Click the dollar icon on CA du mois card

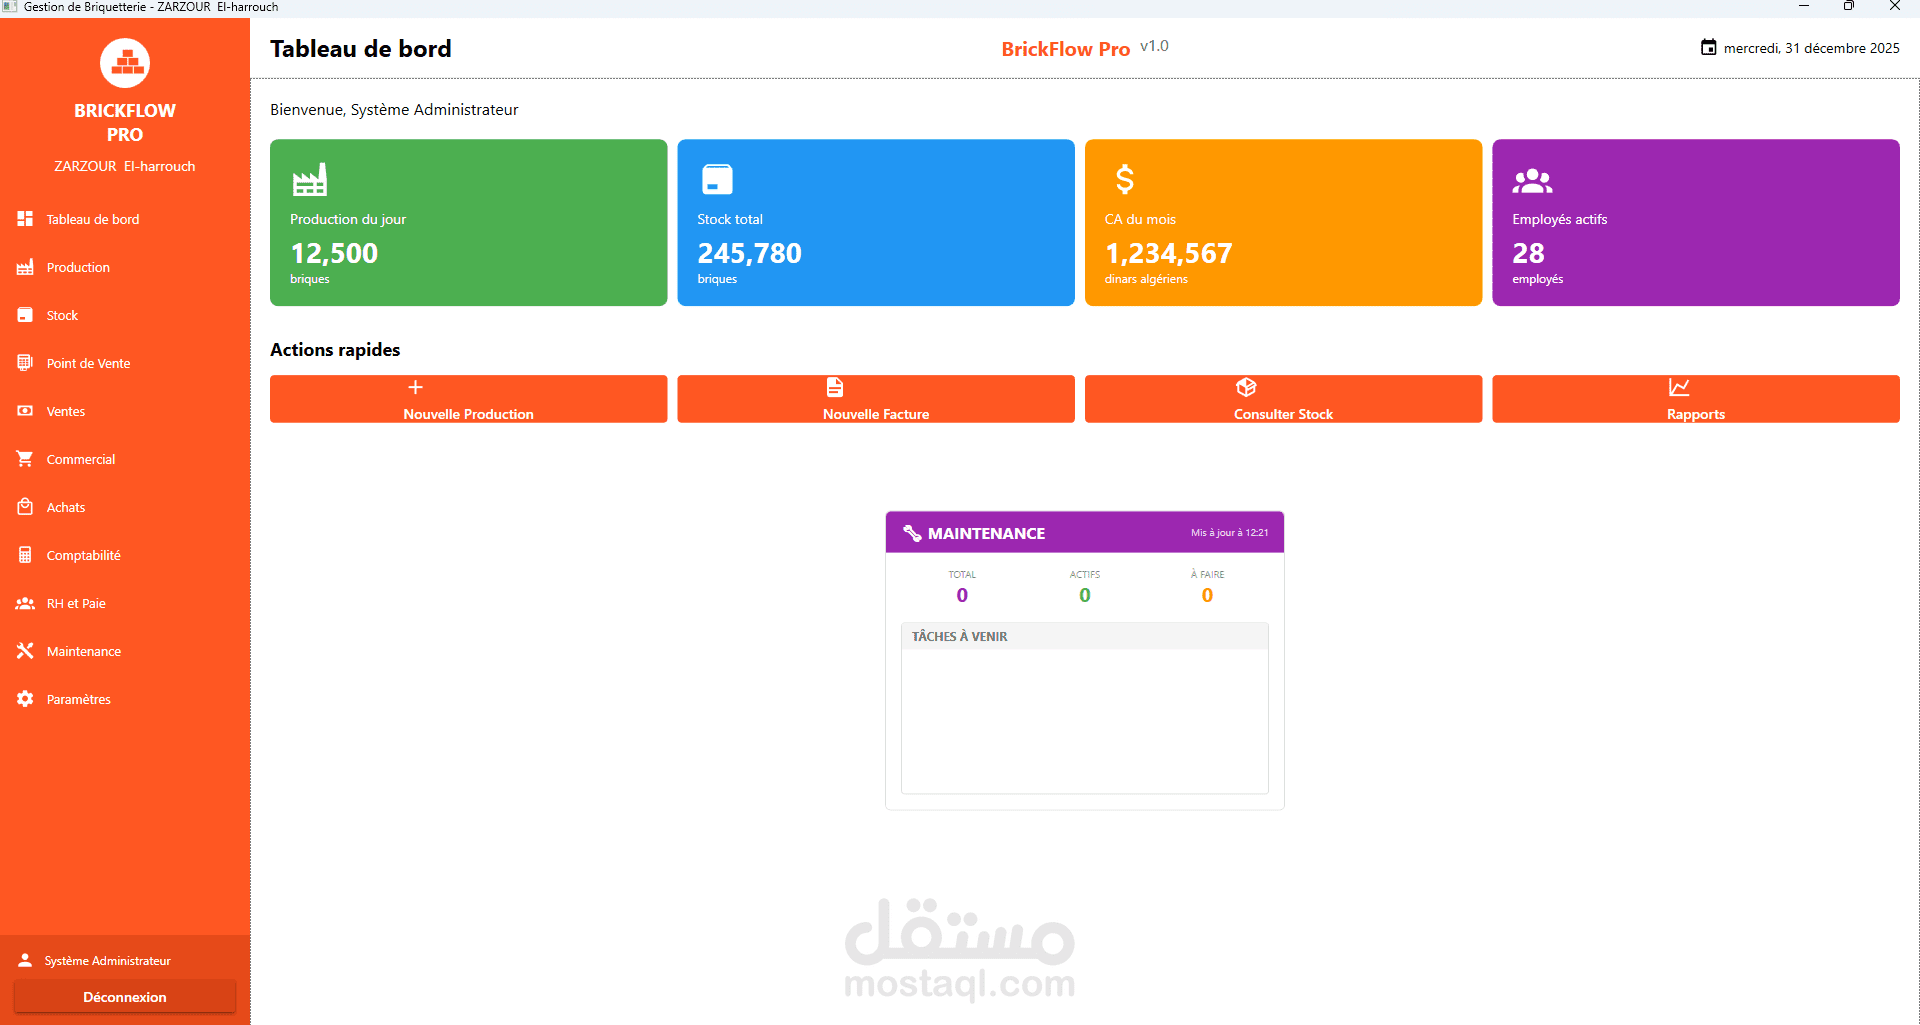[x=1124, y=179]
